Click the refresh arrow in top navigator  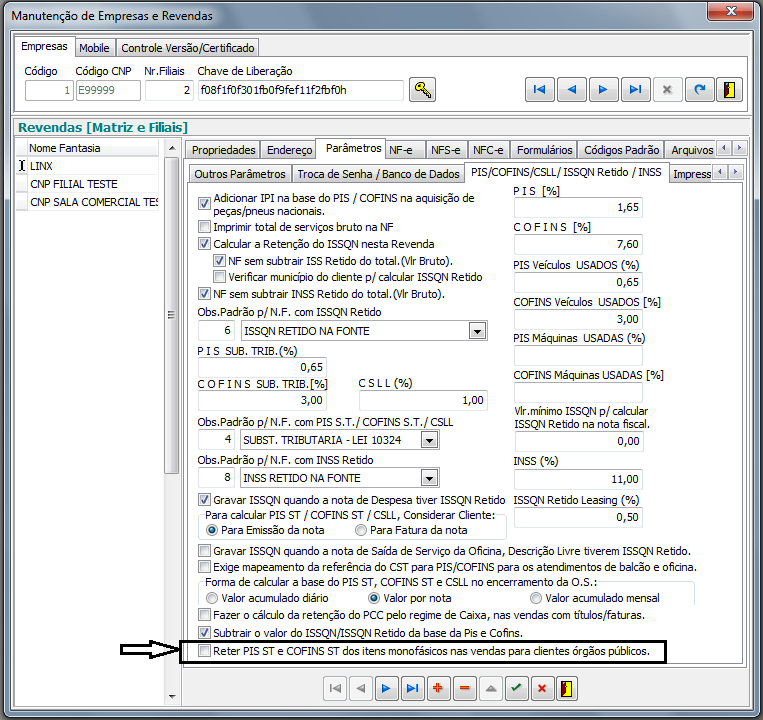point(699,90)
